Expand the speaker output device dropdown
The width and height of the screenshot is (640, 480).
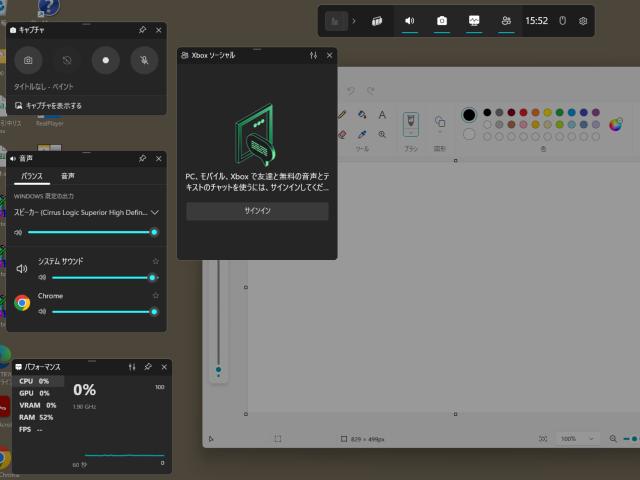pos(155,212)
